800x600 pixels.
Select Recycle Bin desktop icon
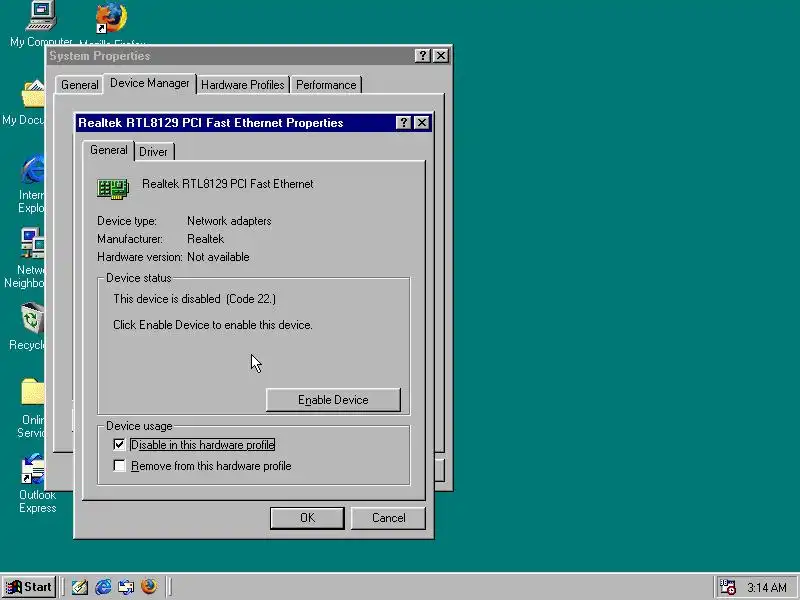click(27, 327)
